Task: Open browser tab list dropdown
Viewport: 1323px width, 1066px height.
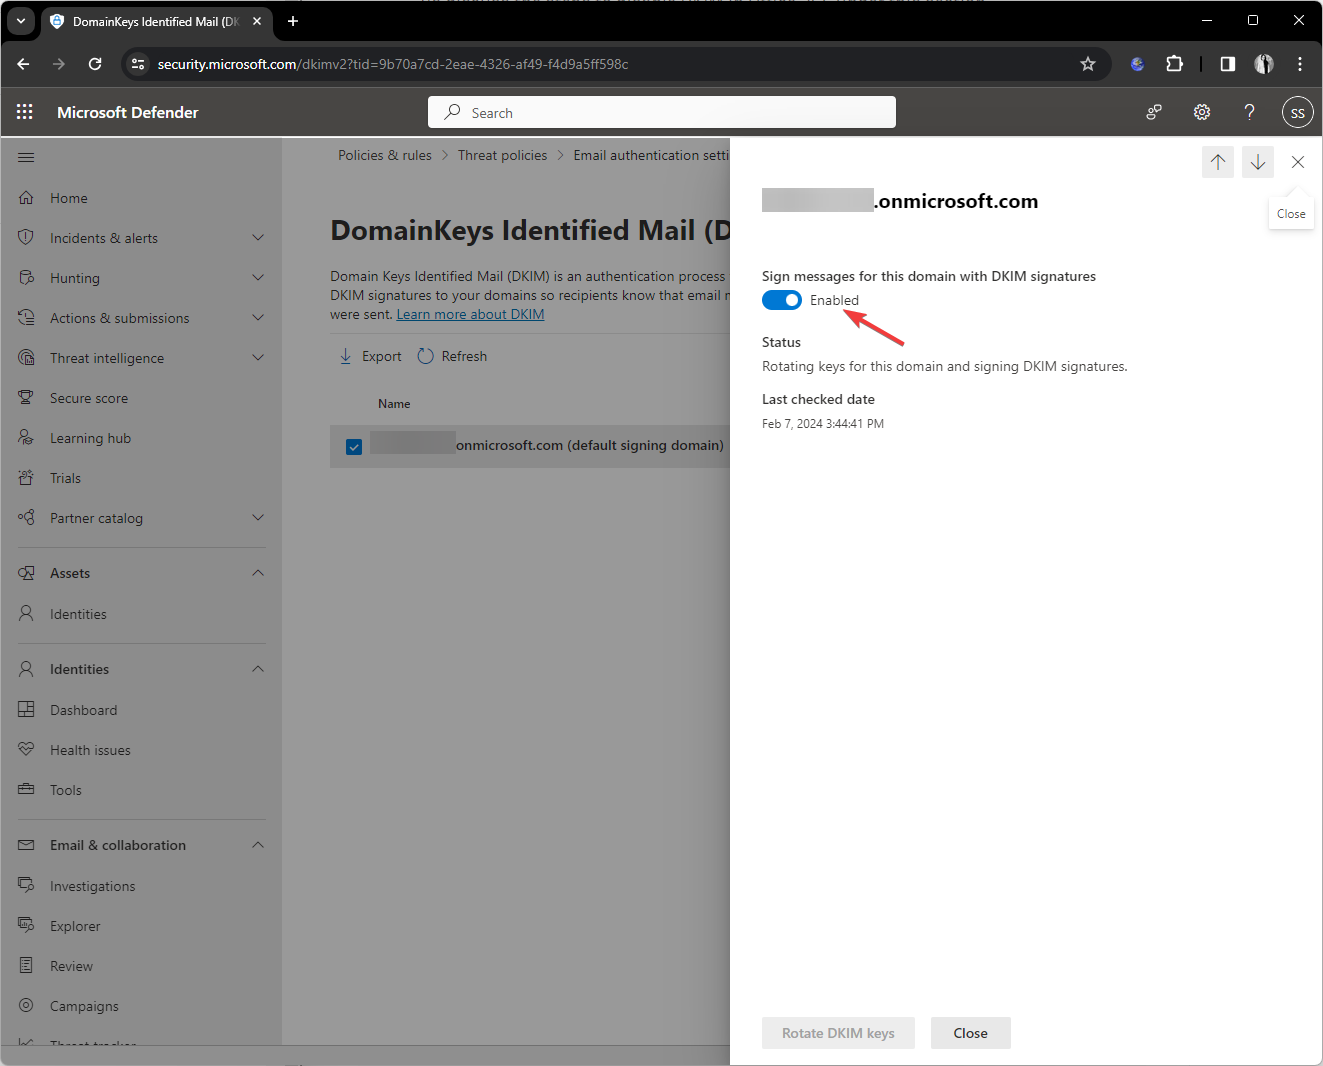Action: tap(21, 21)
